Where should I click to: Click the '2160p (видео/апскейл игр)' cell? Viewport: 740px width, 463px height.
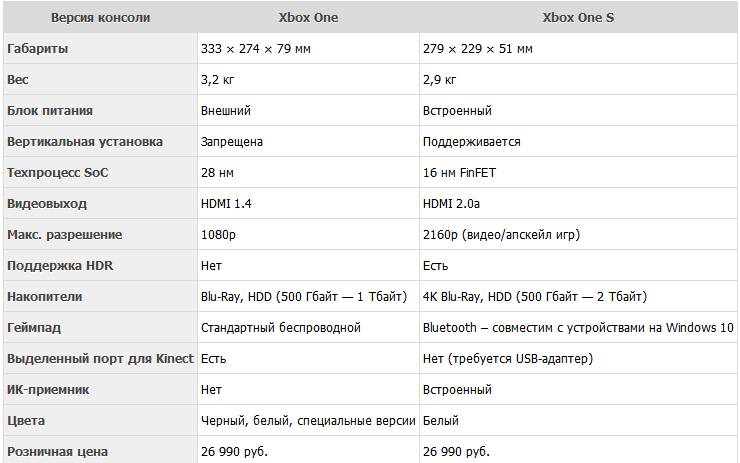coord(501,234)
